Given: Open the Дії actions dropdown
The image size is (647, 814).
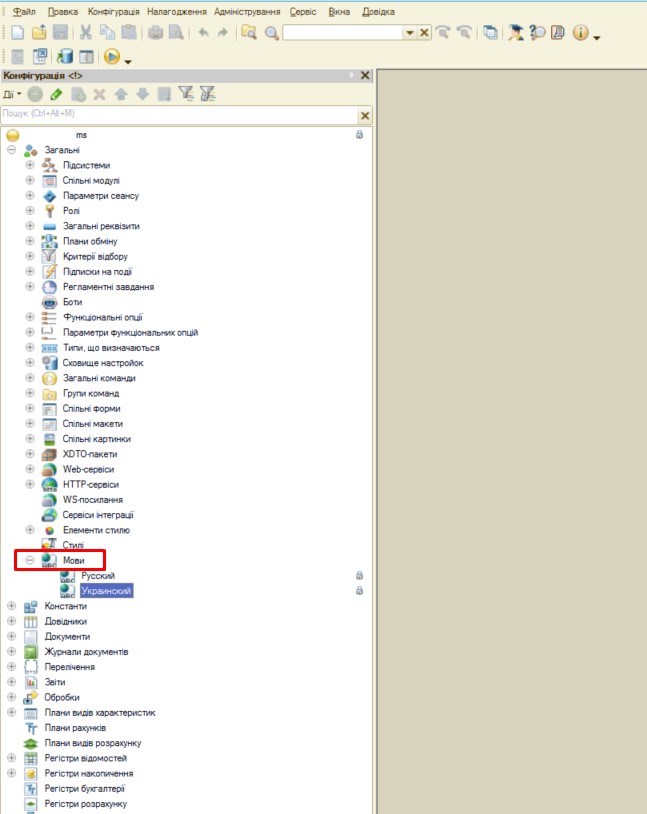Looking at the screenshot, I should click(12, 94).
